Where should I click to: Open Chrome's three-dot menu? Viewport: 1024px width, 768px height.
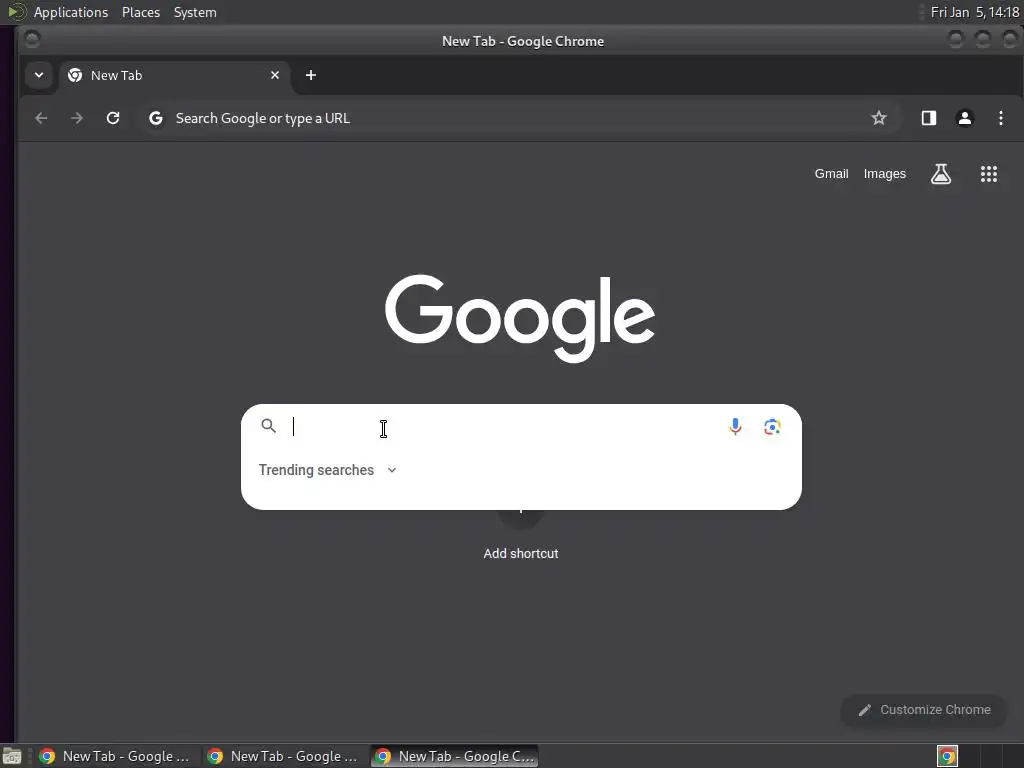pos(1000,118)
